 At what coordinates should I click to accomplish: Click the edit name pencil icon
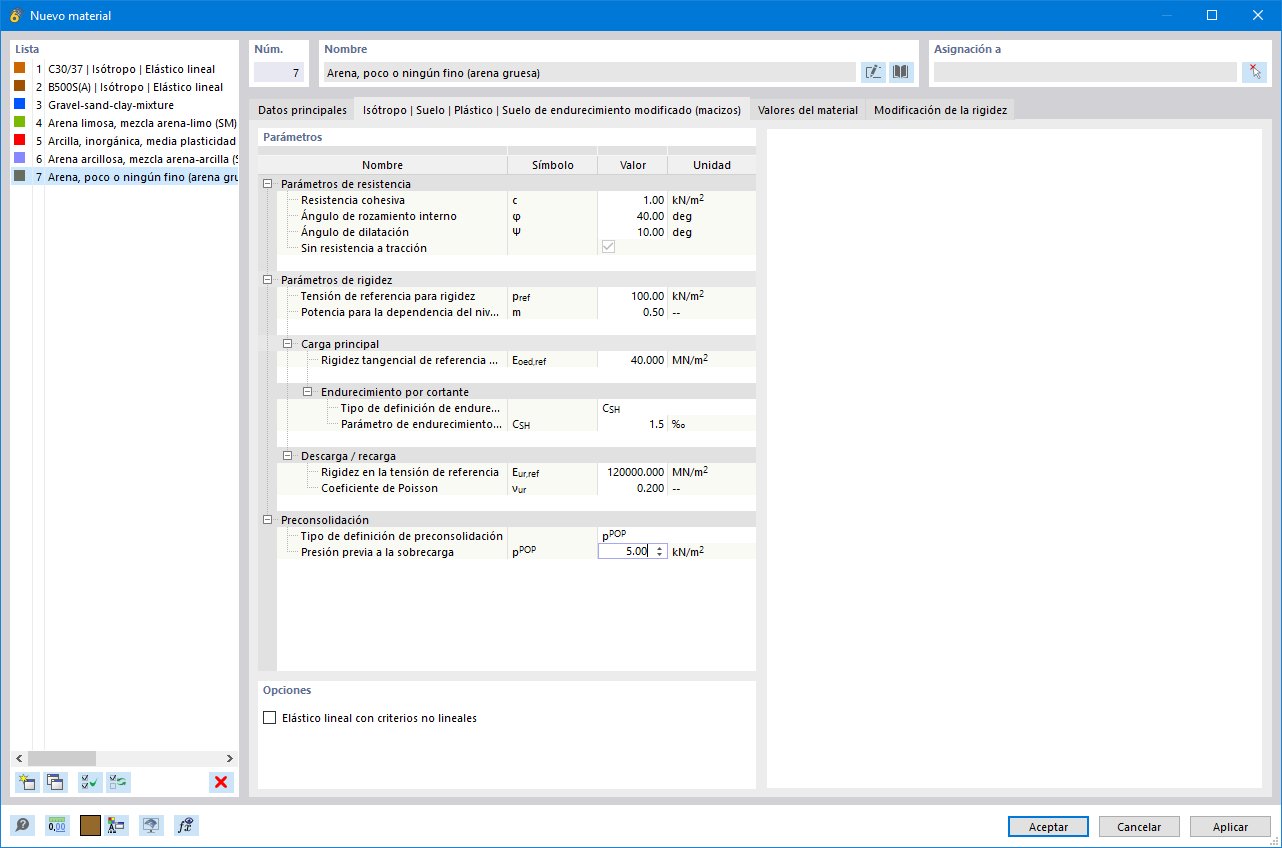click(873, 72)
